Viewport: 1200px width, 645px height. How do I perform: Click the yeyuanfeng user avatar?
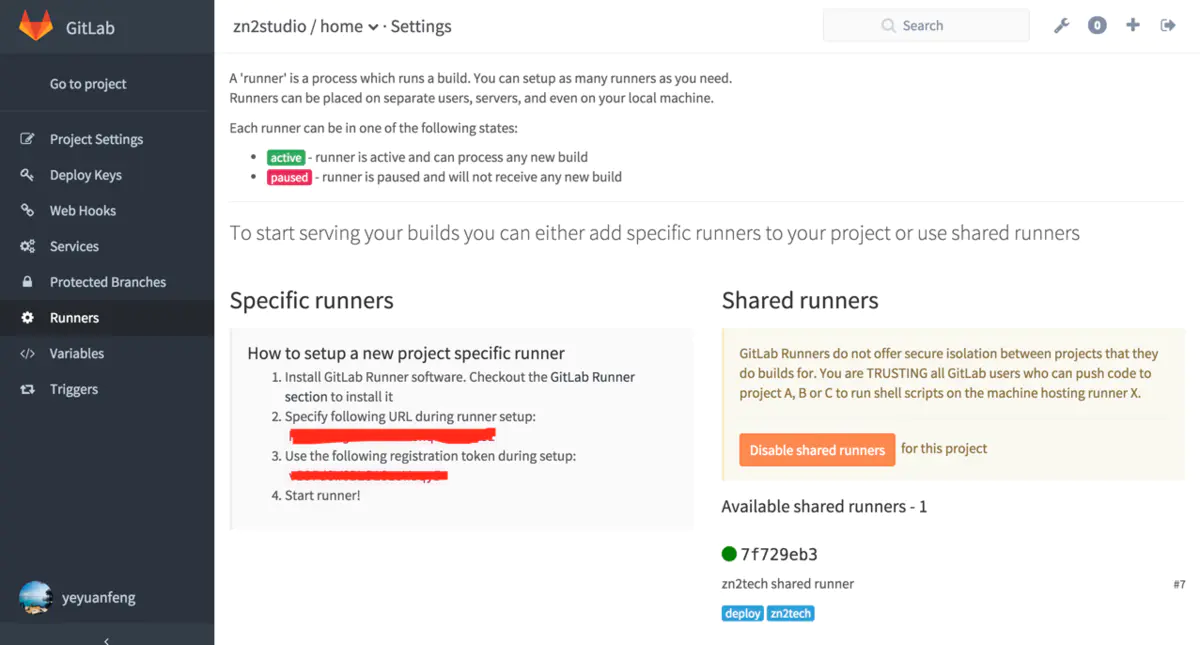tap(36, 598)
